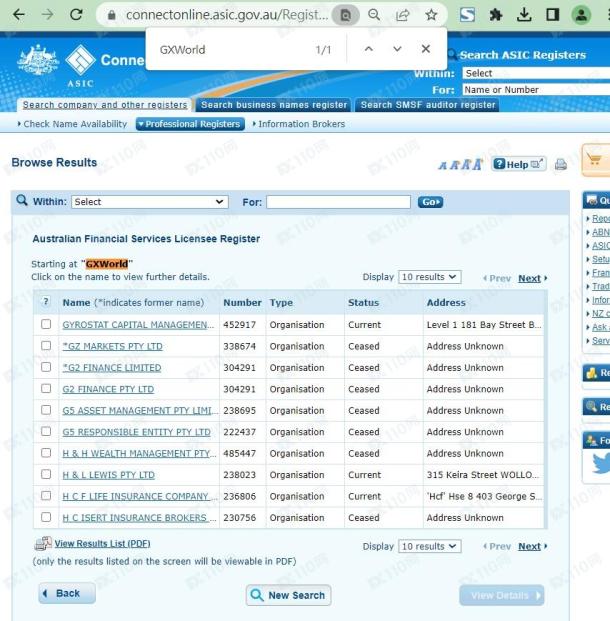The image size is (610, 621).
Task: Open Search company and other registers tab
Action: [x=105, y=105]
